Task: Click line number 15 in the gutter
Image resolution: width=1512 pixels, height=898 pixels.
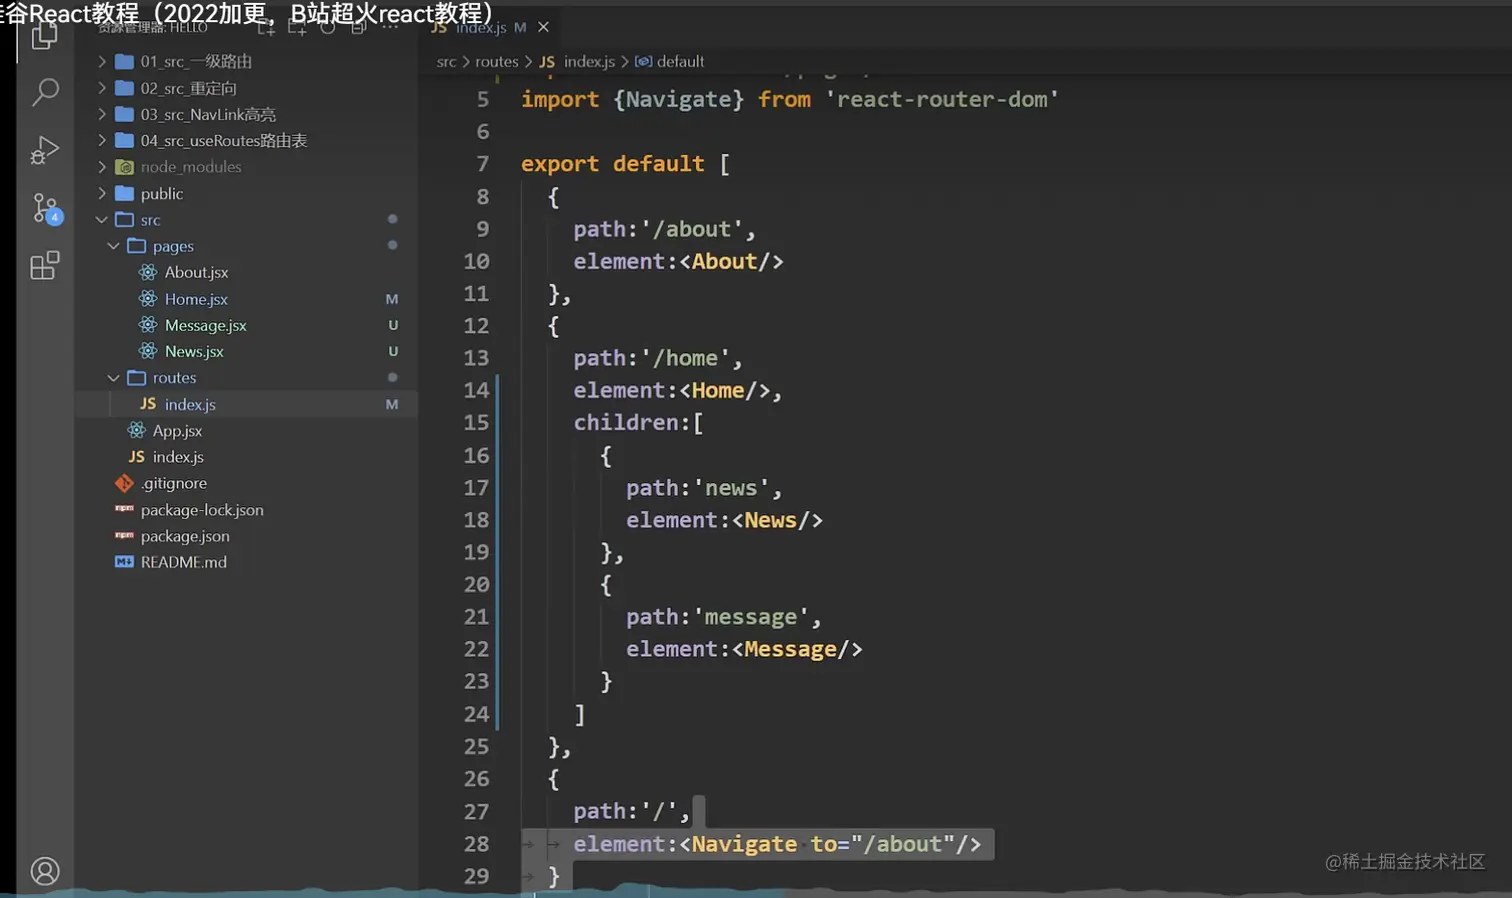Action: click(477, 423)
